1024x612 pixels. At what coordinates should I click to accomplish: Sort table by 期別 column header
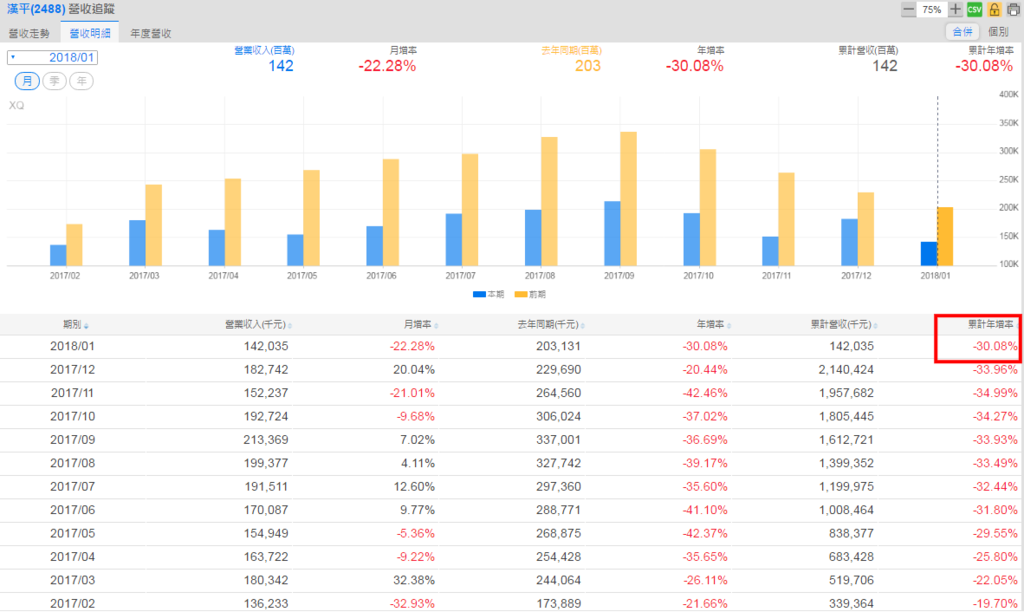click(75, 325)
